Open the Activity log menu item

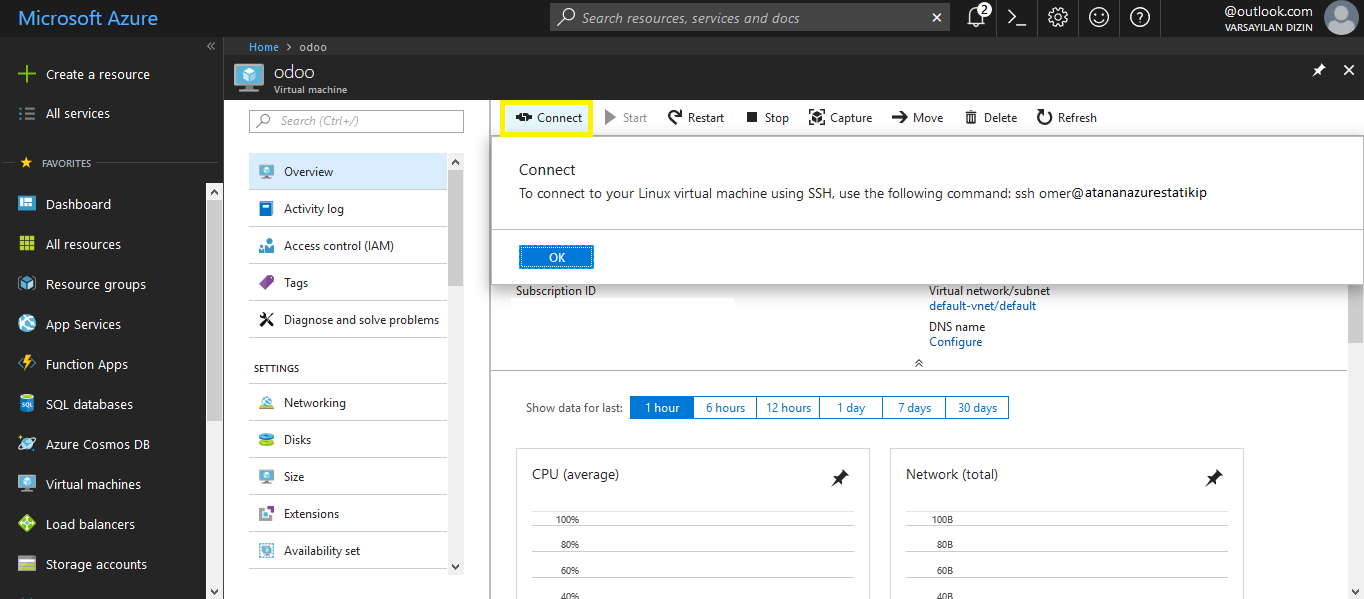313,209
